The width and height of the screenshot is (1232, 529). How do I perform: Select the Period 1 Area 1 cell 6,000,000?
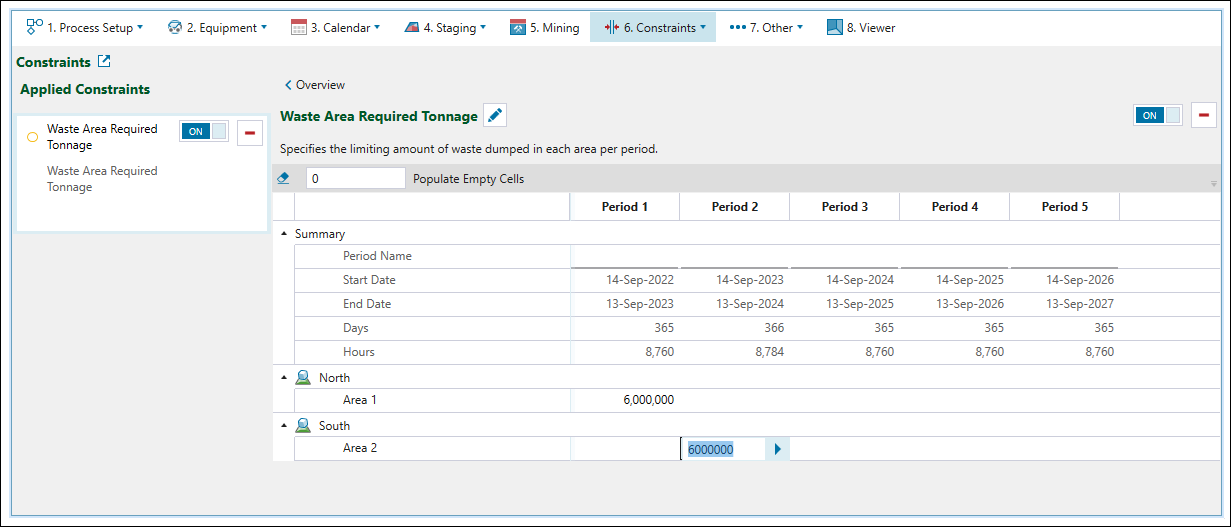[625, 400]
